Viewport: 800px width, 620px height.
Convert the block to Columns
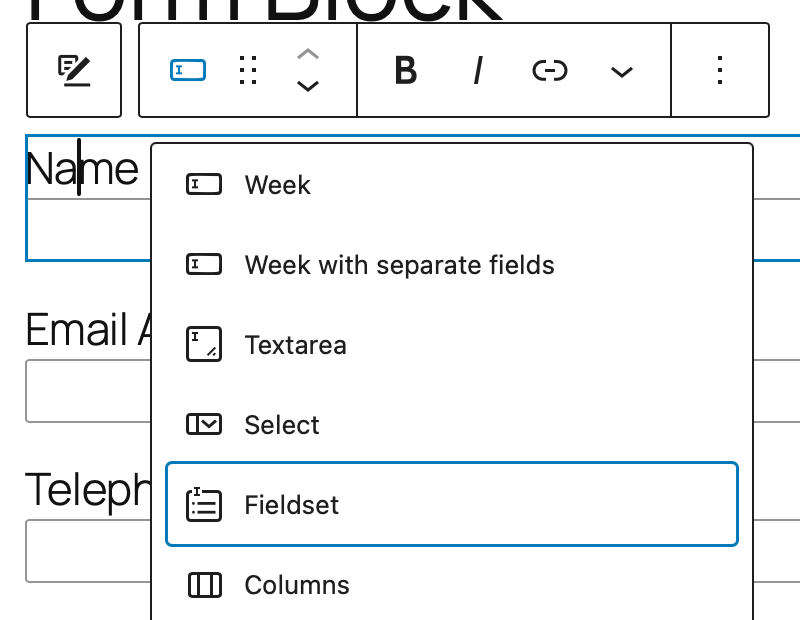tap(297, 585)
